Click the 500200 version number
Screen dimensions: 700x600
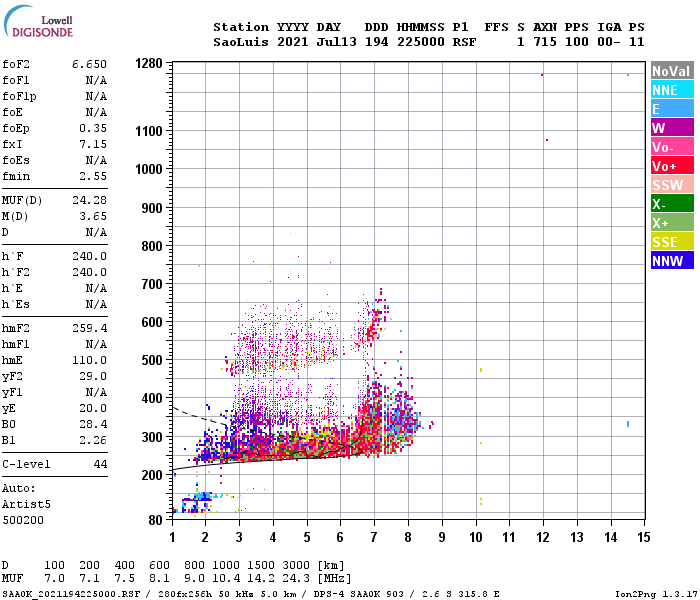(23, 520)
